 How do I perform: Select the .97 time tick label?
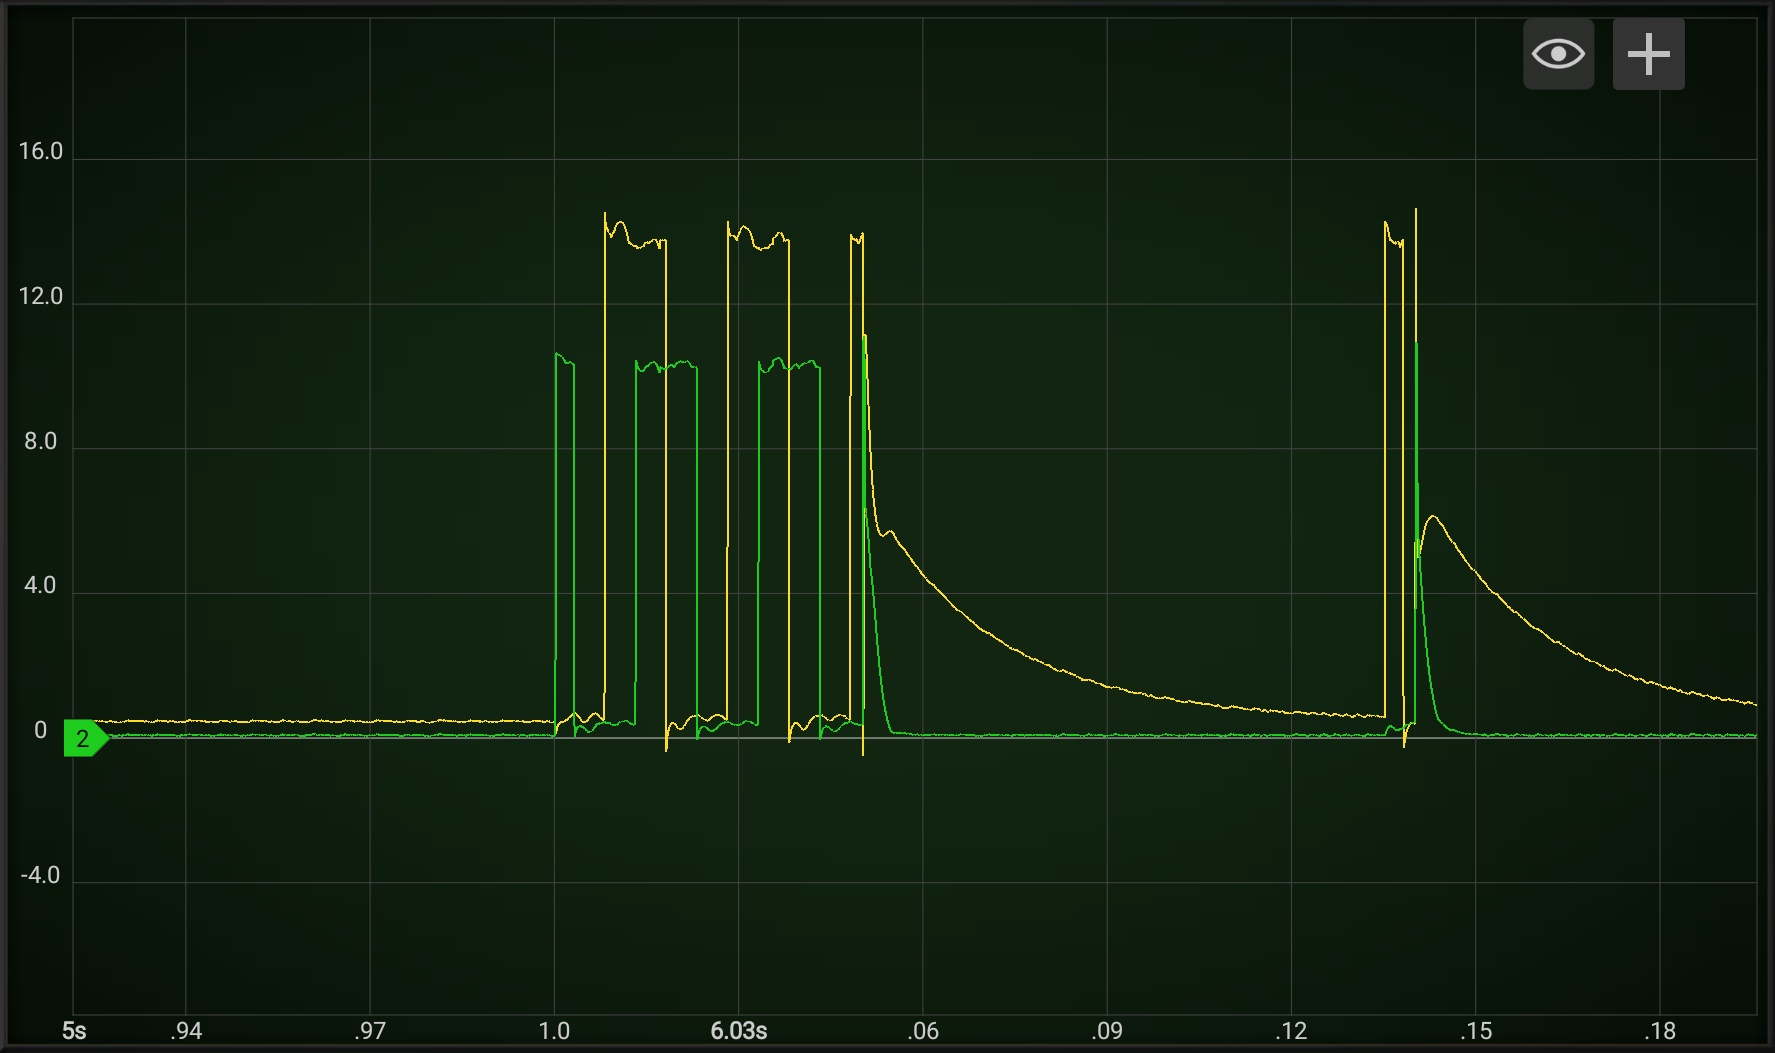pyautogui.click(x=370, y=1031)
